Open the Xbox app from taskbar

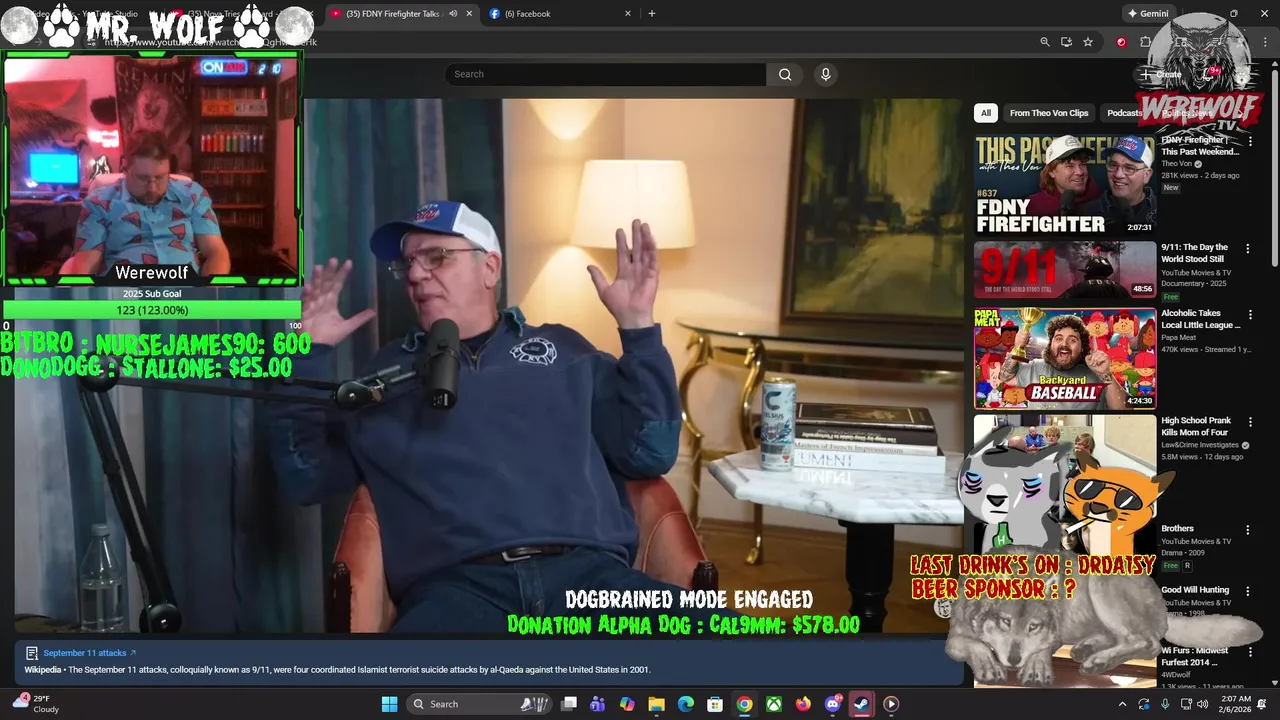[774, 704]
